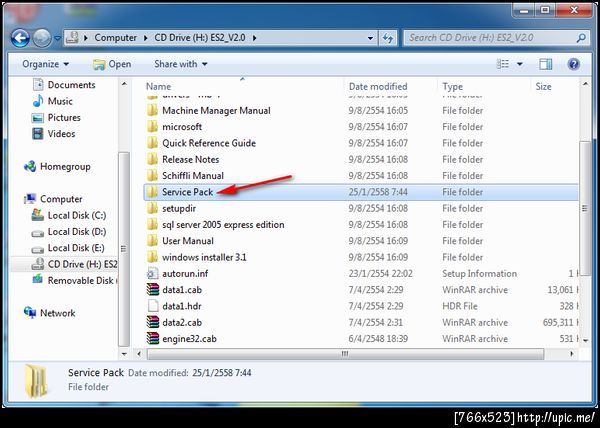
Task: Select Removable Disk in the sidebar
Action: (x=80, y=280)
